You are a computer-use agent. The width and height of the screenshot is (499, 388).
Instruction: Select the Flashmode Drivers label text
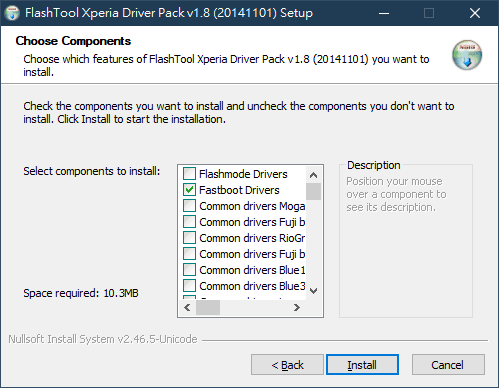click(243, 174)
